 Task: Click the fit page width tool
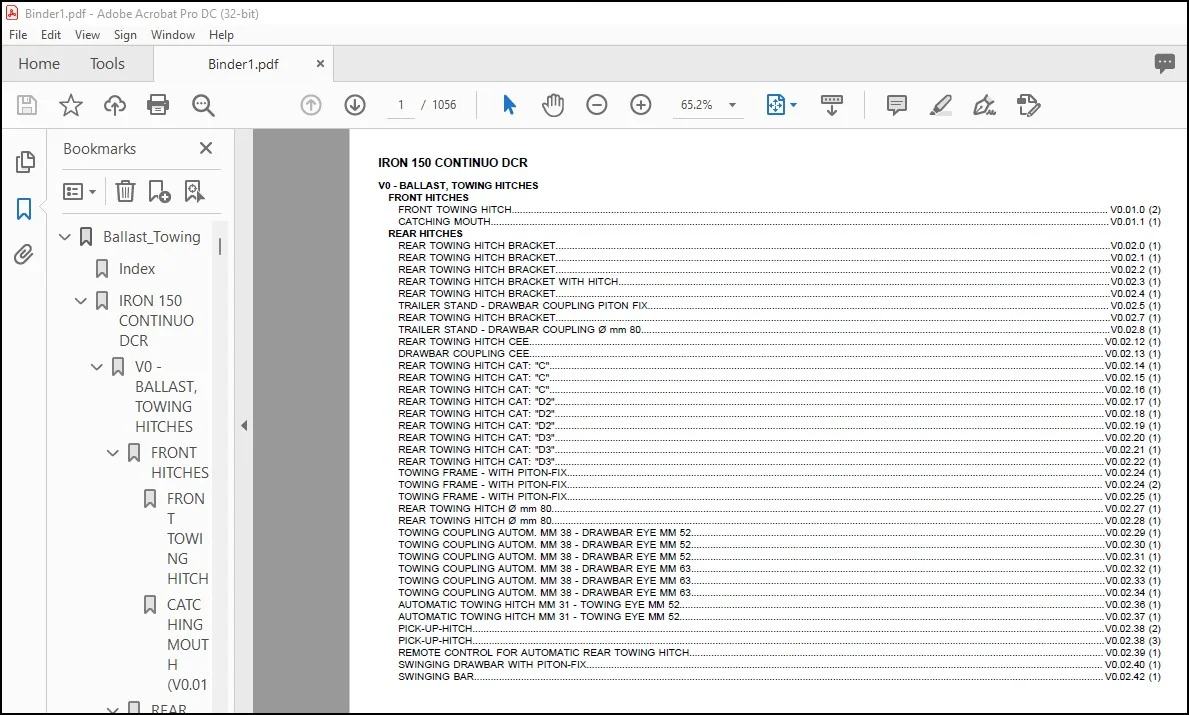tap(776, 105)
